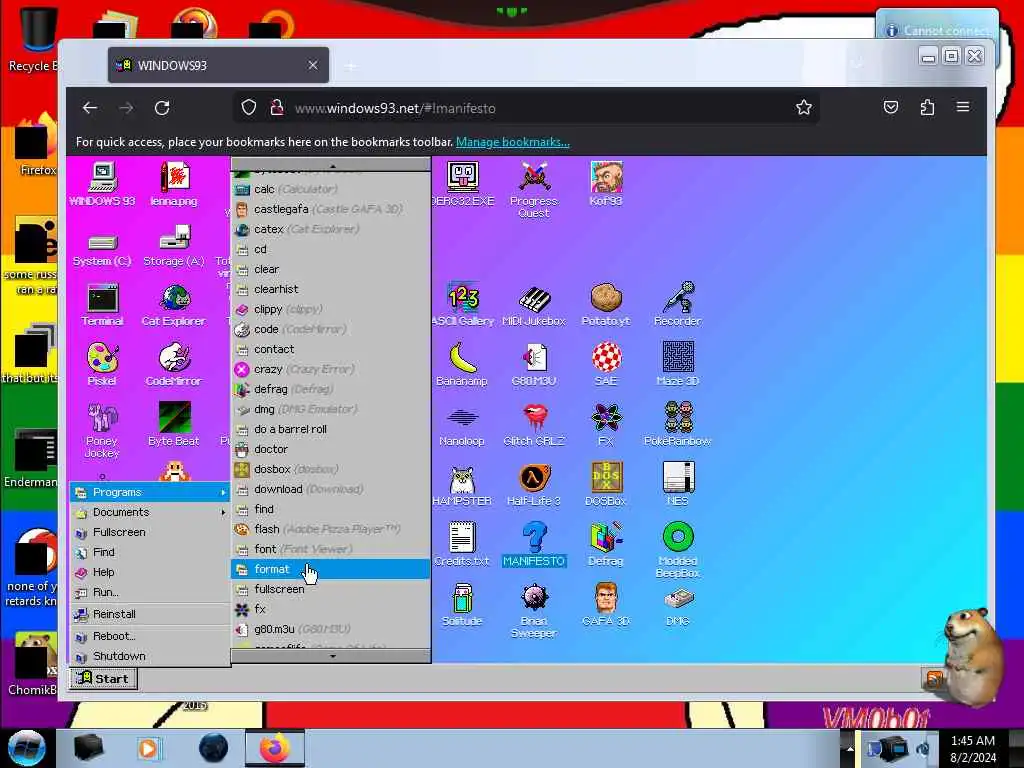Open Credits.txt file icon
This screenshot has height=768, width=1024.
[462, 544]
